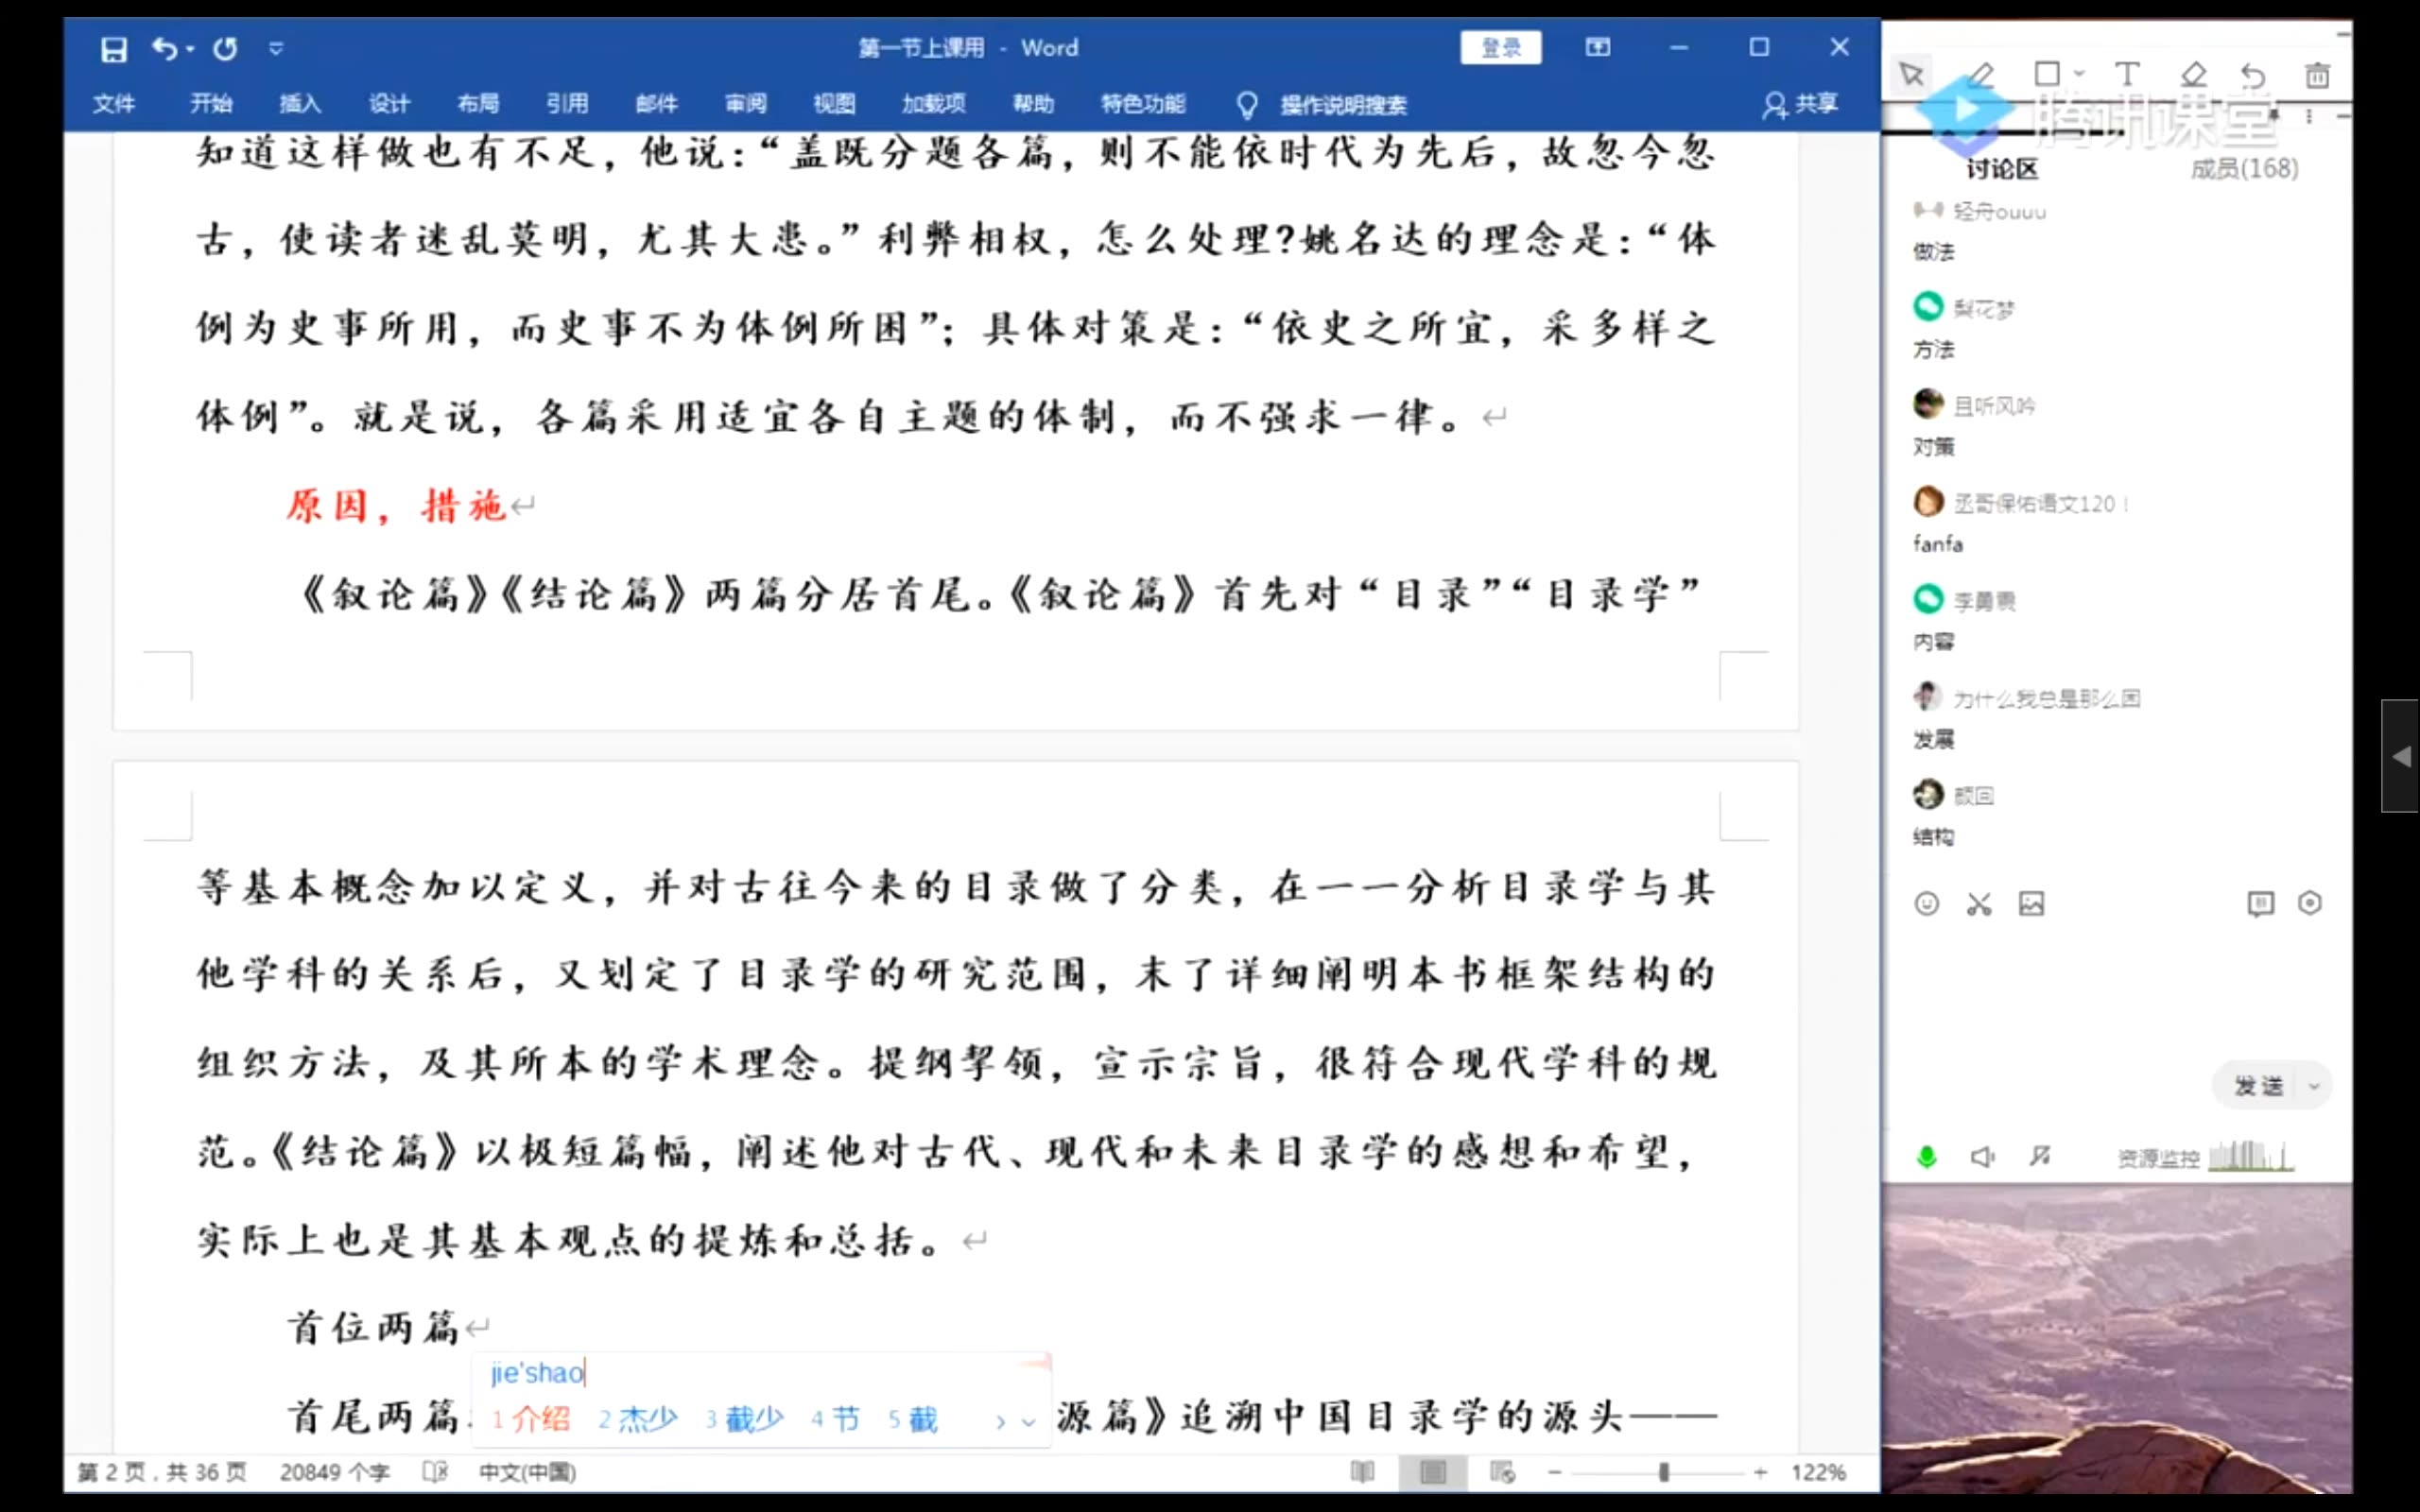
Task: Toggle the green microphone
Action: pyautogui.click(x=1926, y=1157)
